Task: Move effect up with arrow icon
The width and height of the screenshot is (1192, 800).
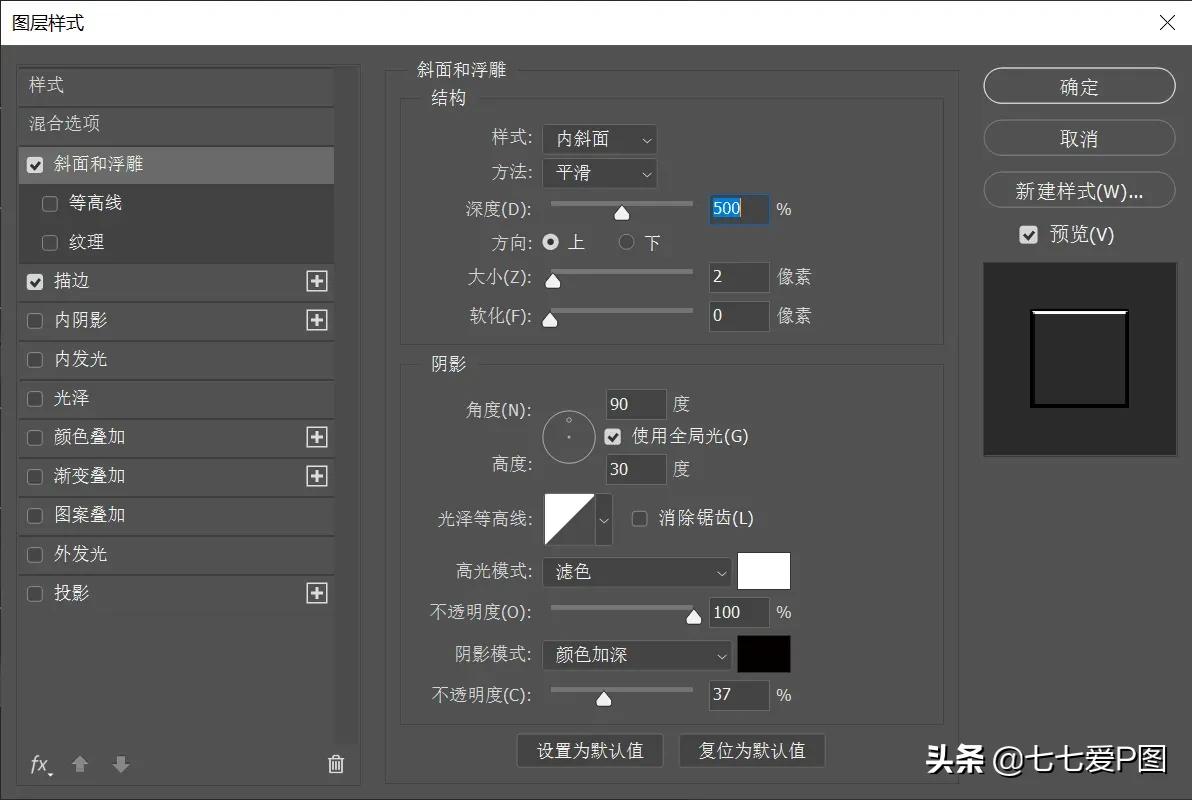Action: coord(80,763)
